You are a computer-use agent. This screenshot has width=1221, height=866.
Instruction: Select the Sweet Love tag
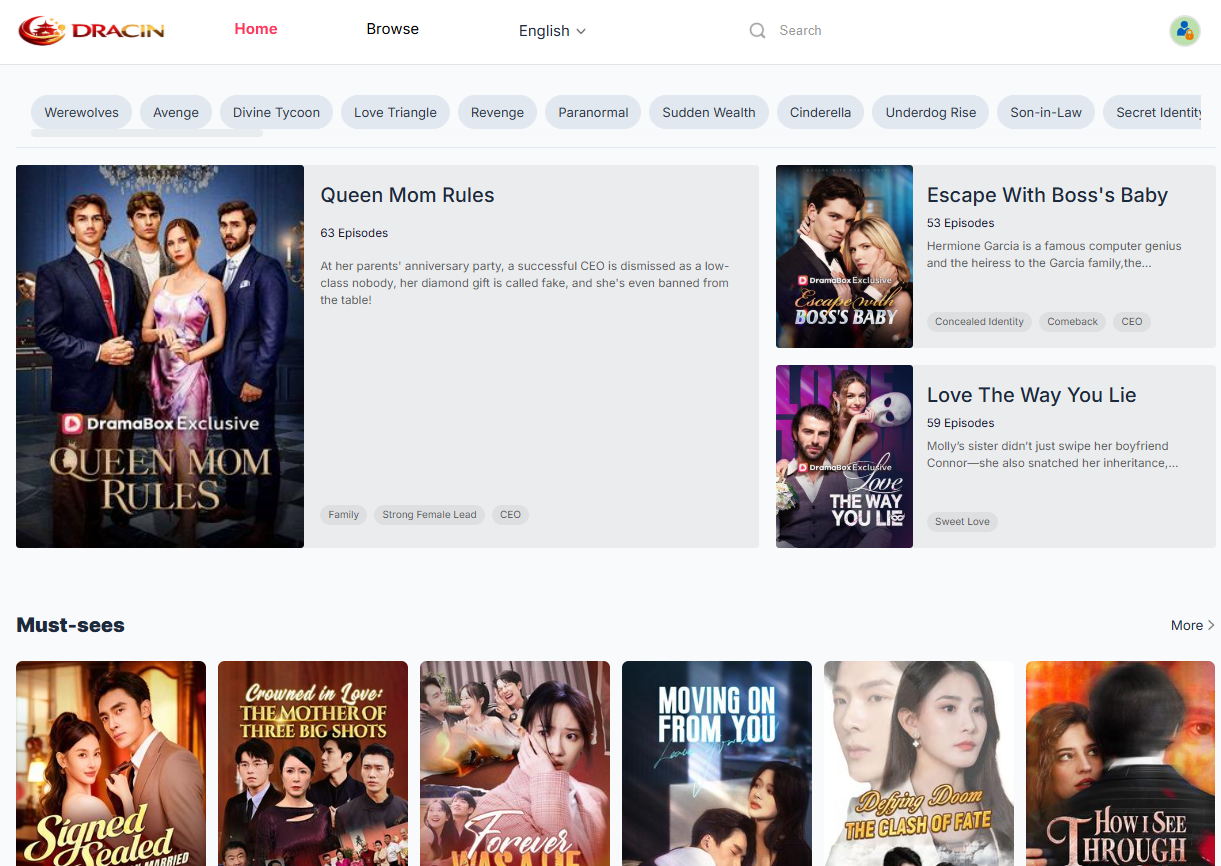[x=962, y=522]
